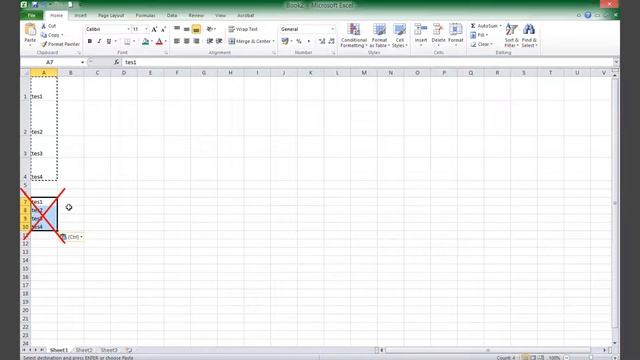Viewport: 640px width, 360px height.
Task: Apply the red Font Color
Action: pos(159,42)
